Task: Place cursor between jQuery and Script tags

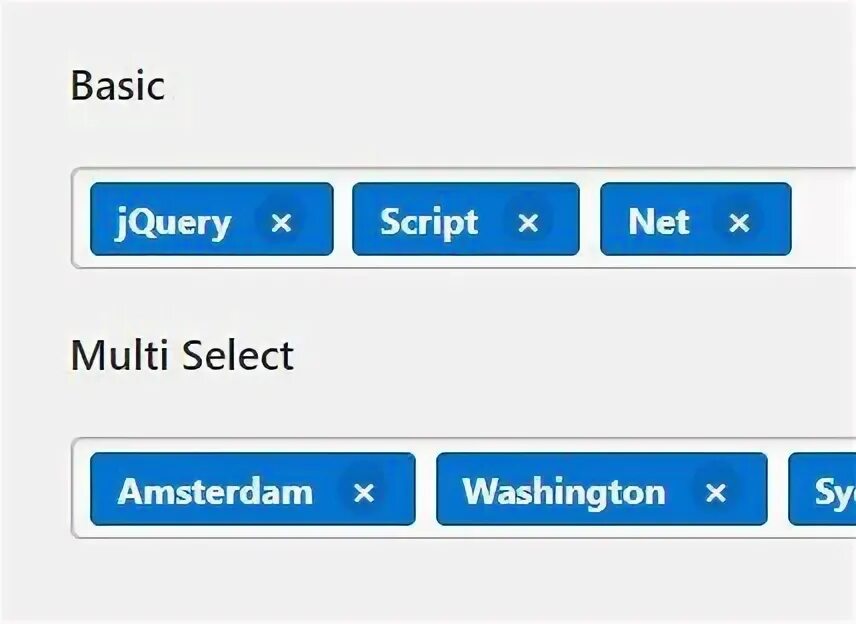Action: [x=343, y=219]
